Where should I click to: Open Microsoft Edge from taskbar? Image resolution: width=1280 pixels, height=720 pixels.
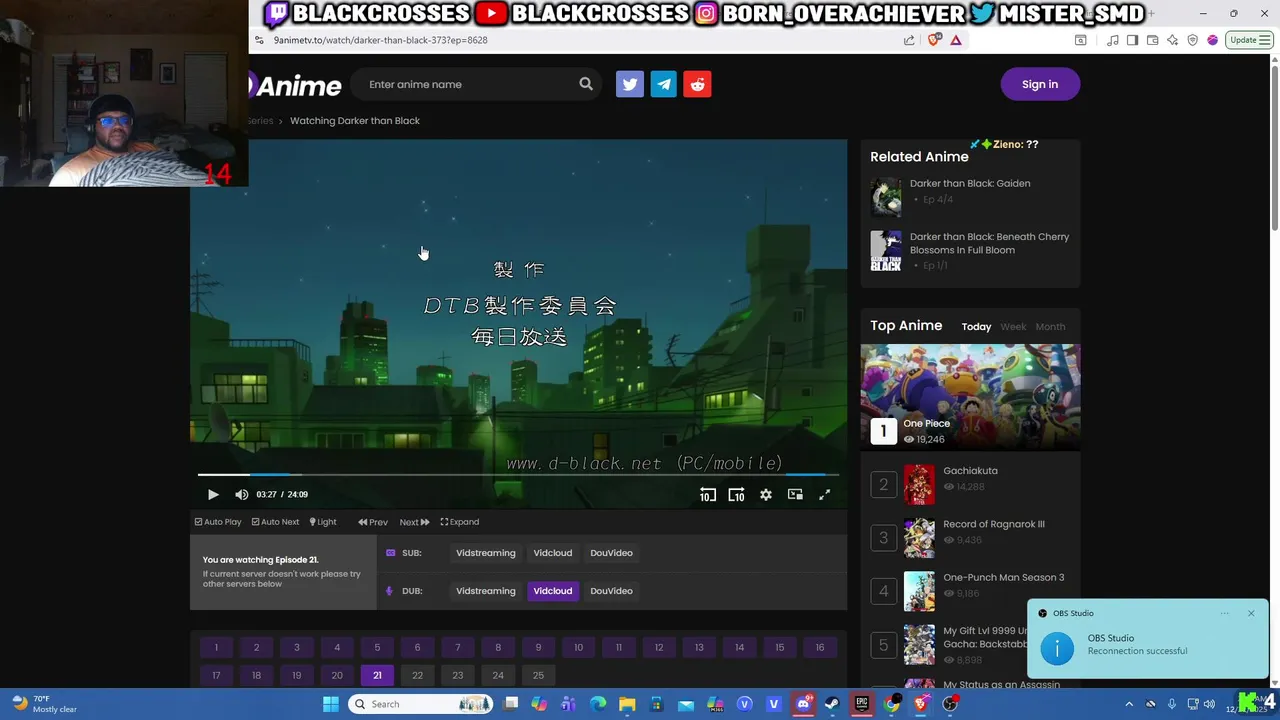click(598, 704)
